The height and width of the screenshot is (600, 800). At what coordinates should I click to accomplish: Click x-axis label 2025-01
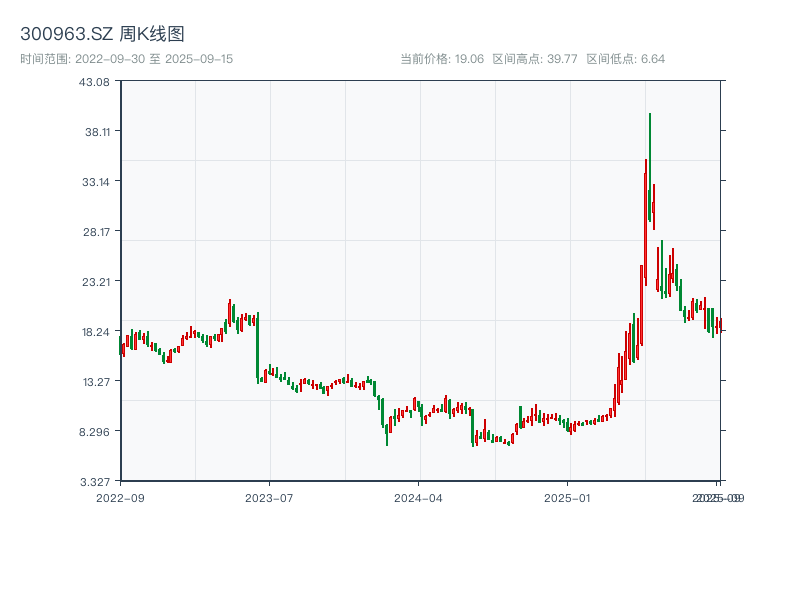coord(567,498)
